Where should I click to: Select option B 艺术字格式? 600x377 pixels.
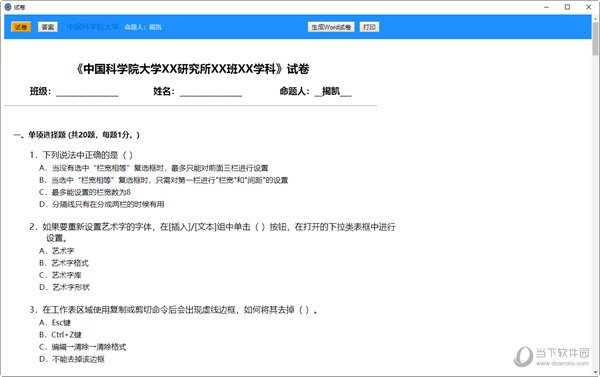64,263
